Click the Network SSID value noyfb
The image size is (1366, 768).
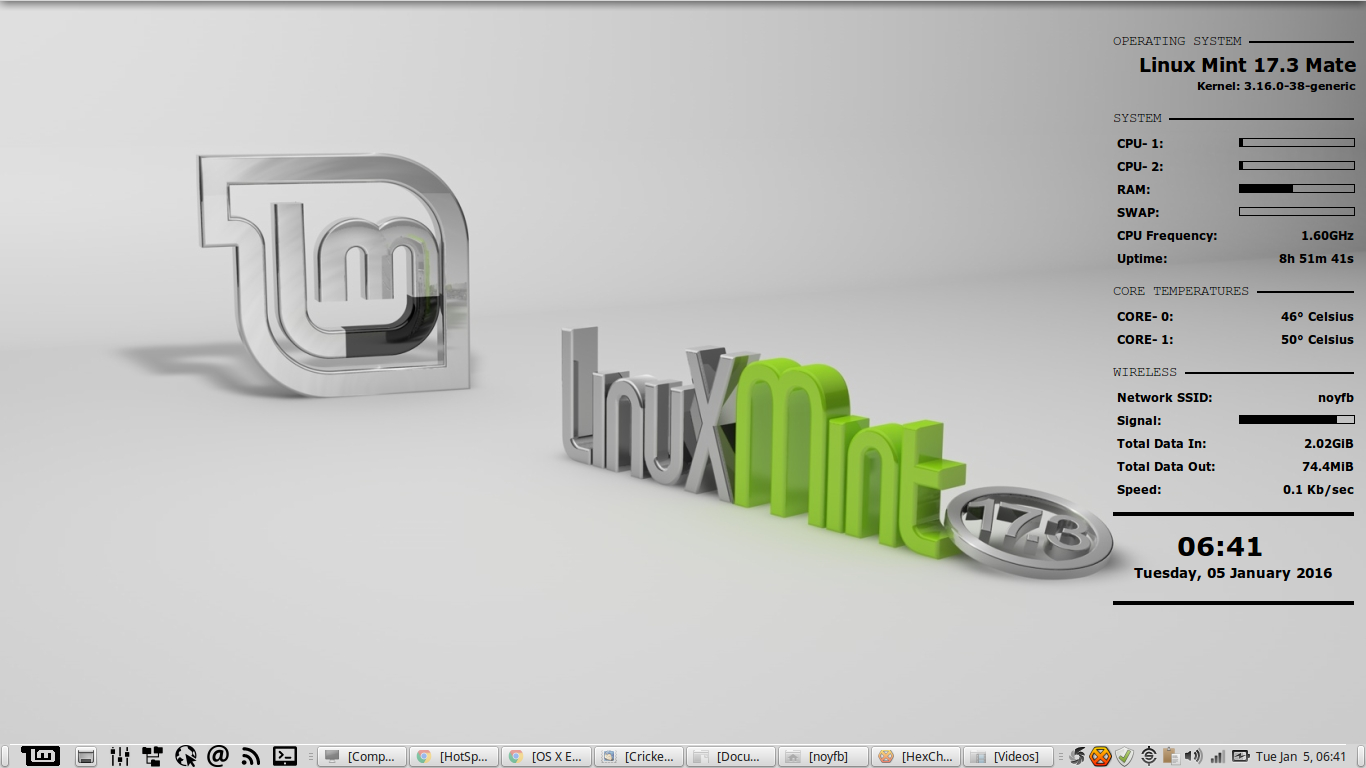(x=1336, y=398)
